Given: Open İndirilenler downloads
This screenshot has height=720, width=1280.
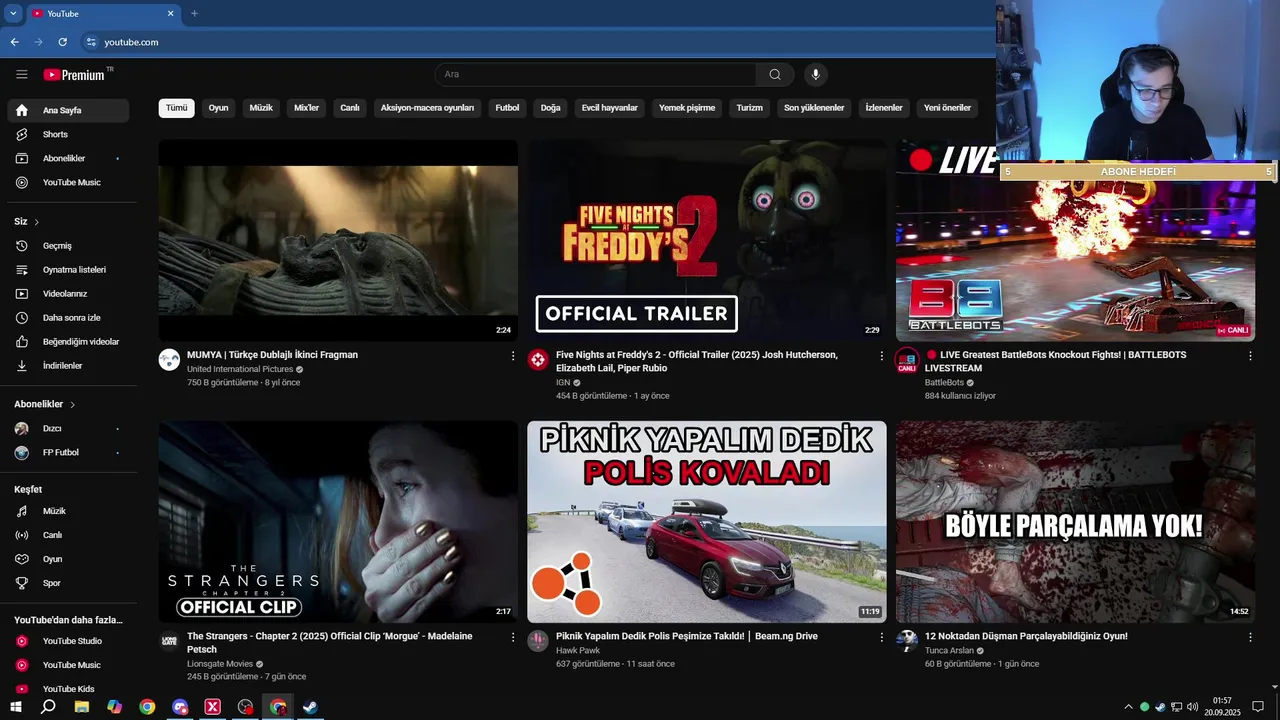Looking at the screenshot, I should click(68, 365).
